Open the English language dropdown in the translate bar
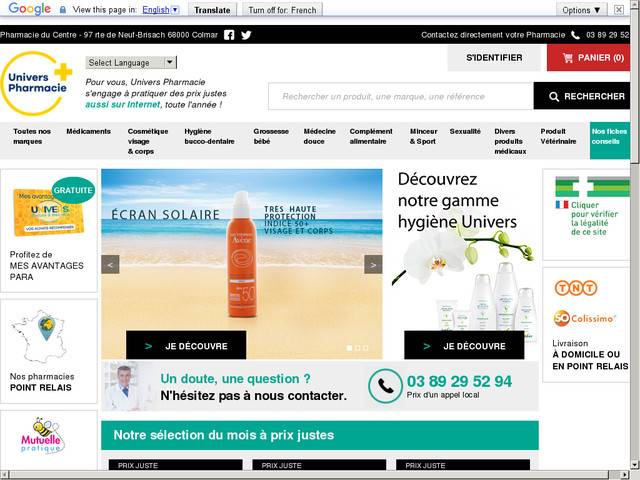 [x=175, y=10]
